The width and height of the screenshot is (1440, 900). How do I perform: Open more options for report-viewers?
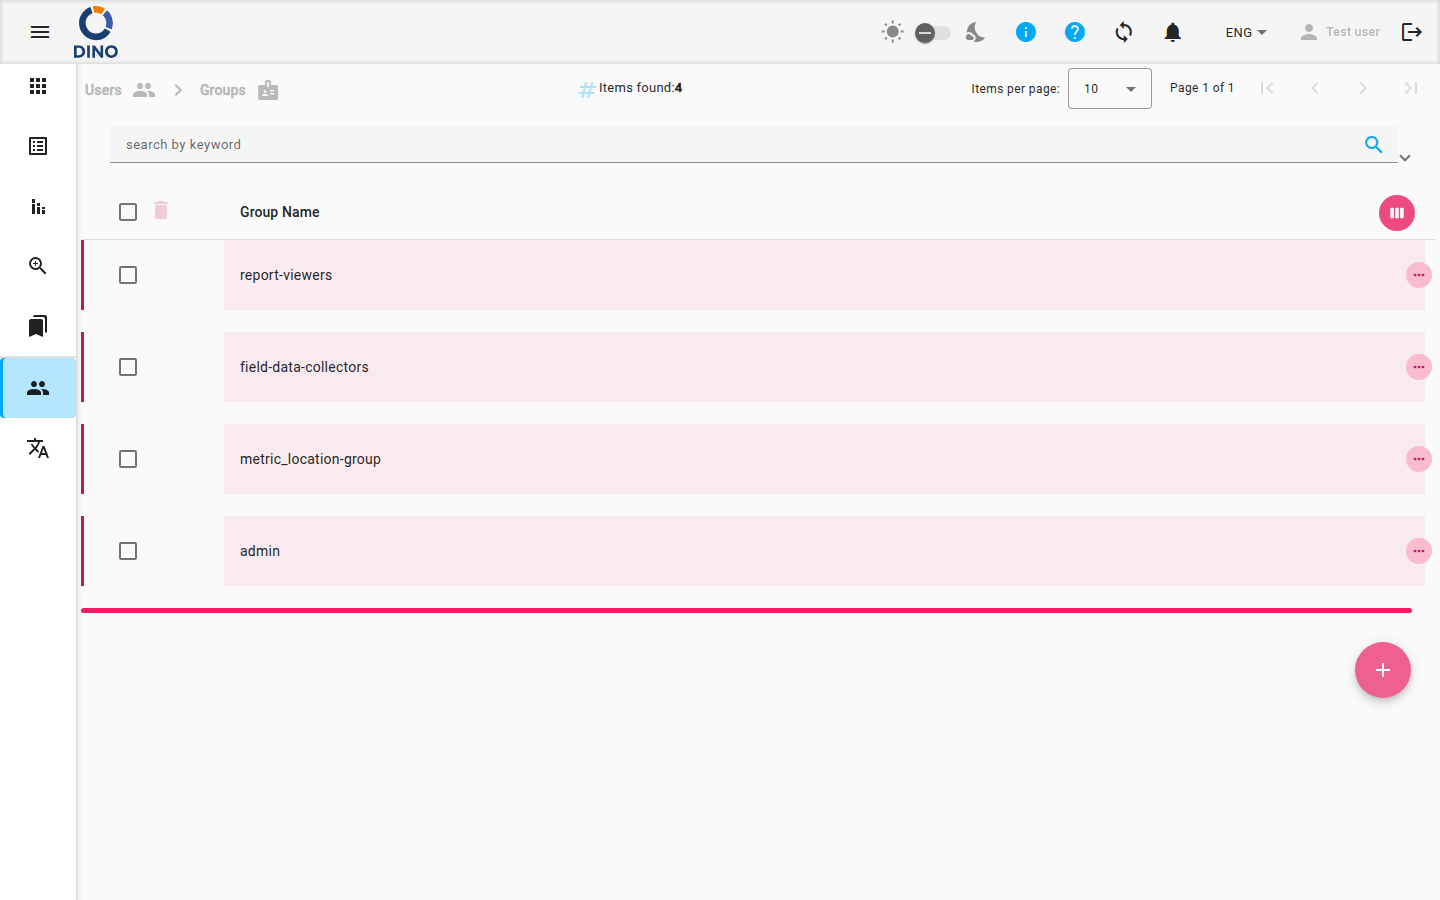pos(1419,275)
